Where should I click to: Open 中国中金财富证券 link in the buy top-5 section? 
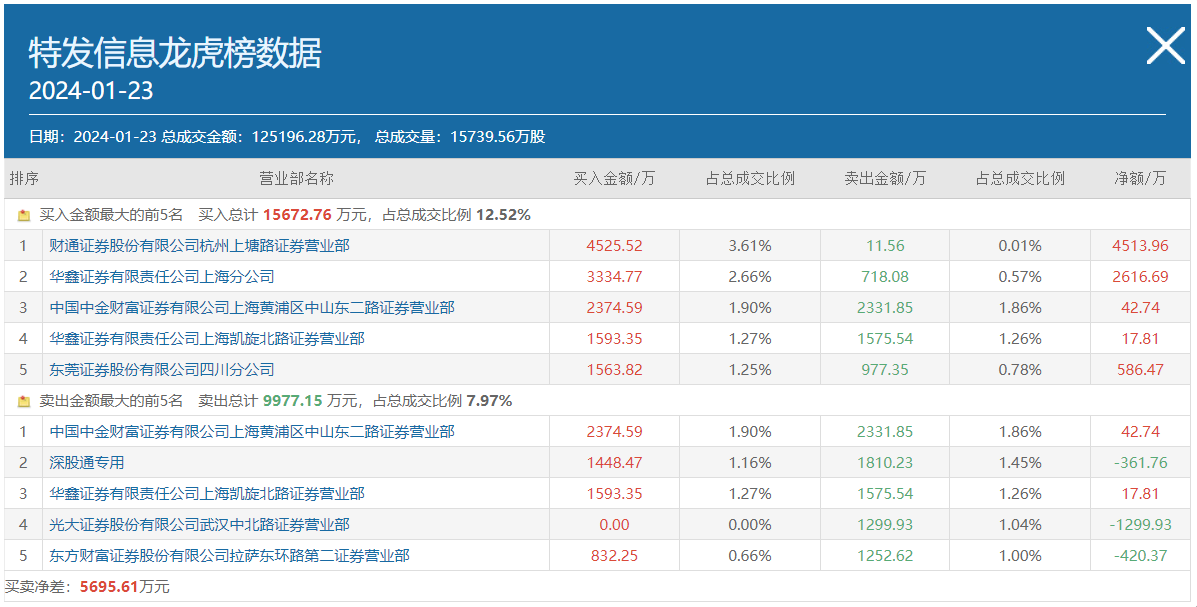click(252, 308)
